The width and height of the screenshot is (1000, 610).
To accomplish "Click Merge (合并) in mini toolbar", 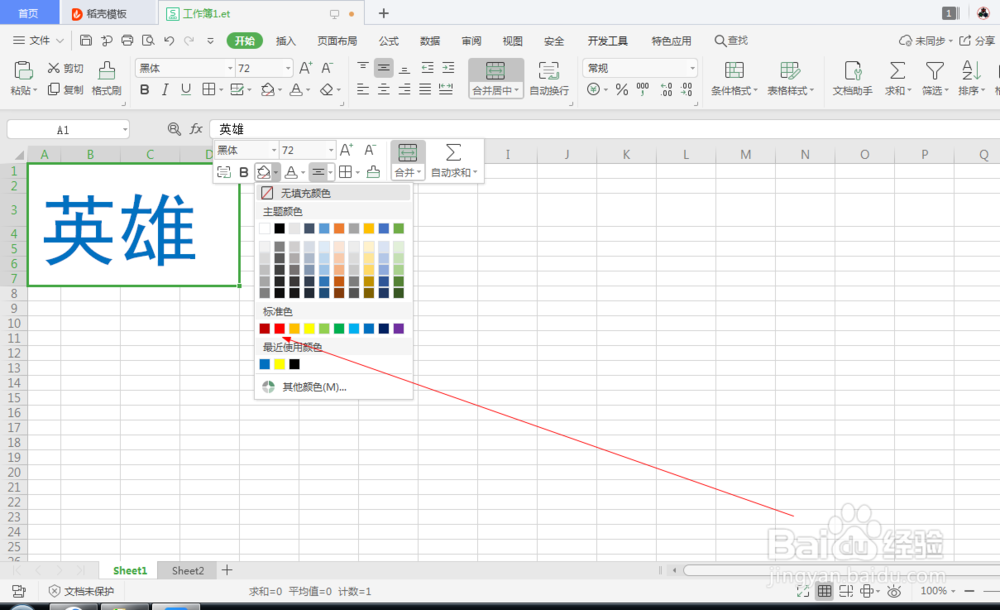I will (408, 161).
